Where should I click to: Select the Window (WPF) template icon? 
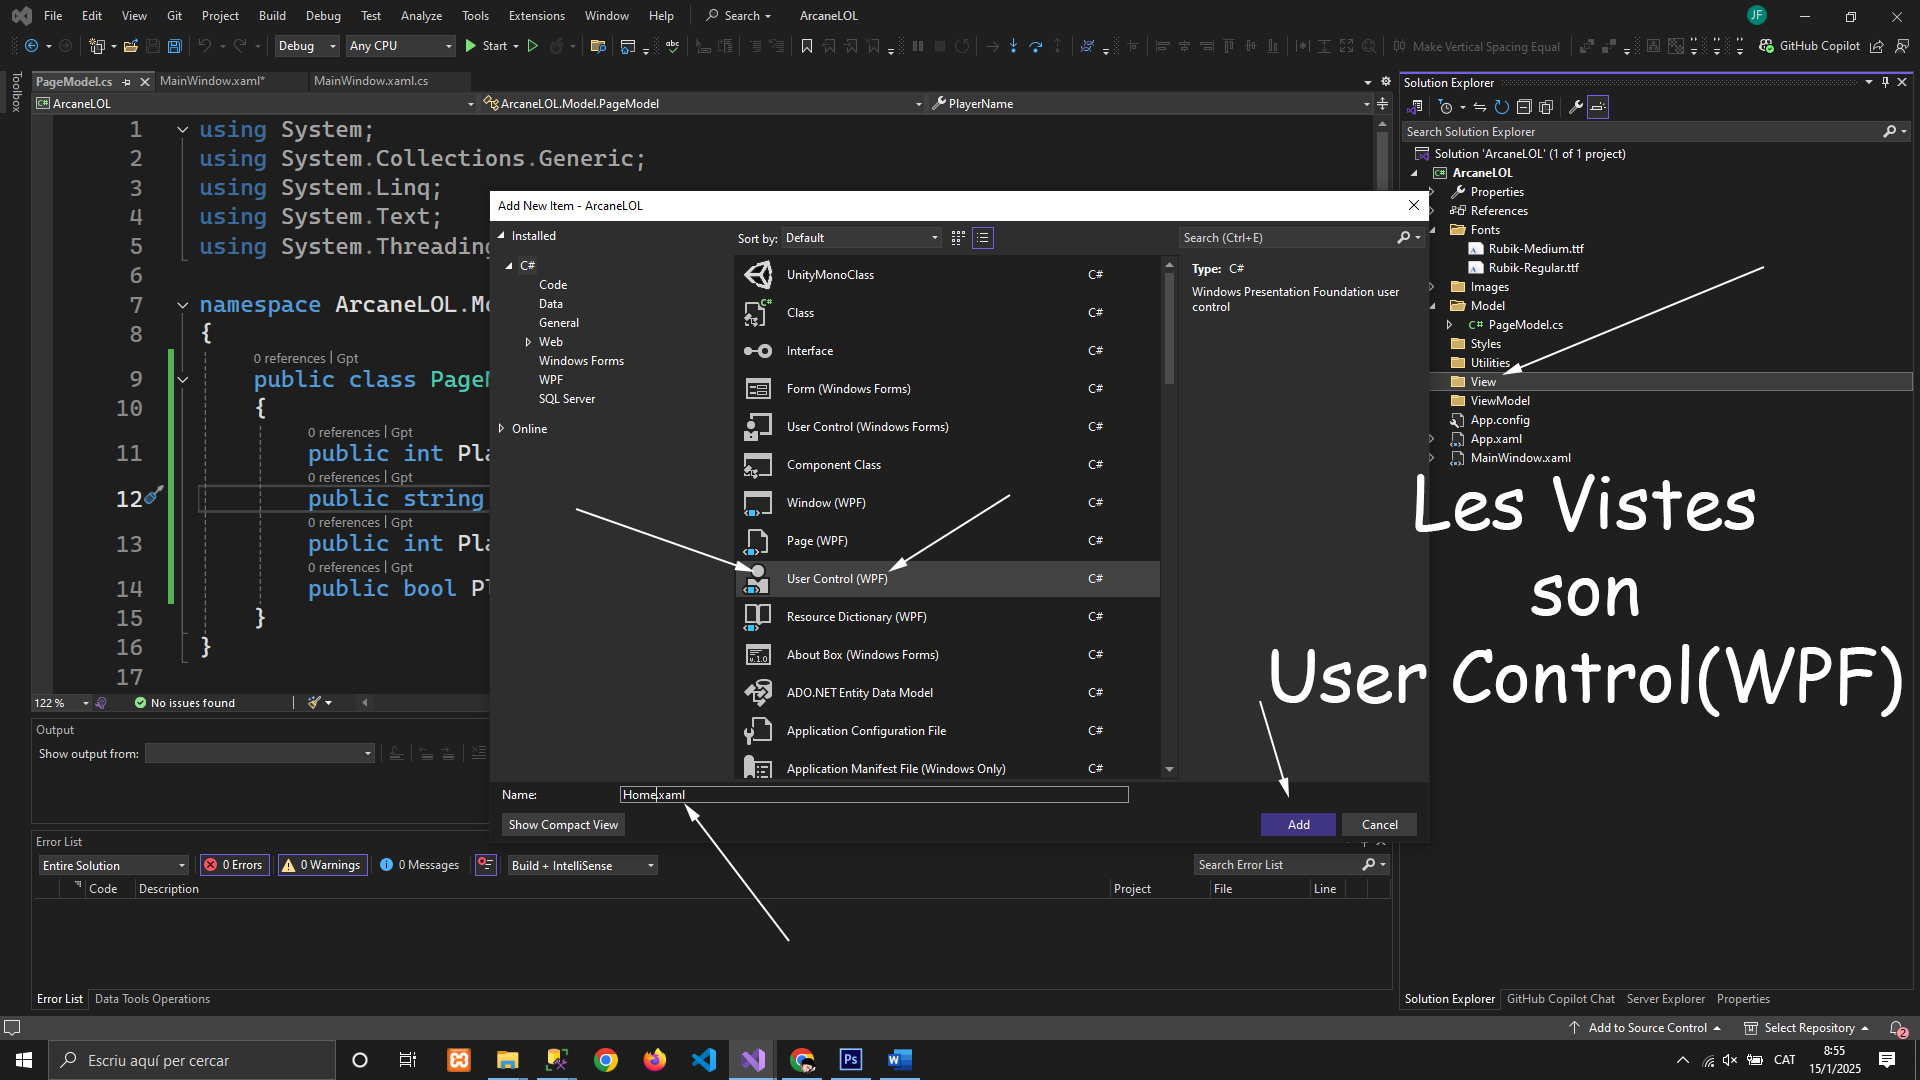click(x=757, y=503)
